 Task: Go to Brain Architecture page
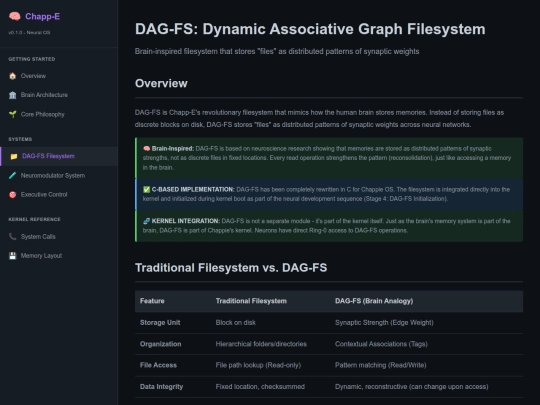59,95
